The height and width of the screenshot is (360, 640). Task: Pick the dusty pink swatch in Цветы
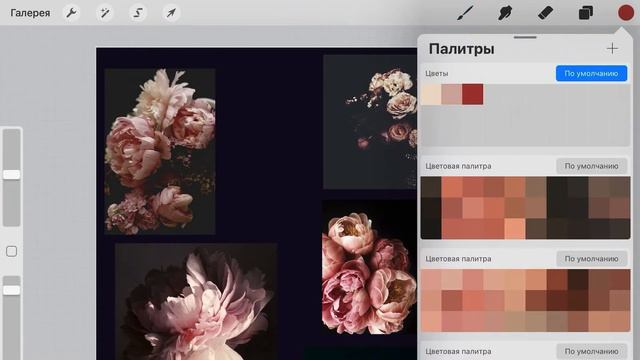pos(452,94)
